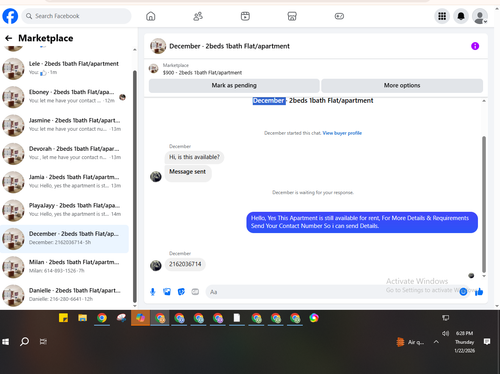
Task: Click More options button
Action: click(402, 85)
